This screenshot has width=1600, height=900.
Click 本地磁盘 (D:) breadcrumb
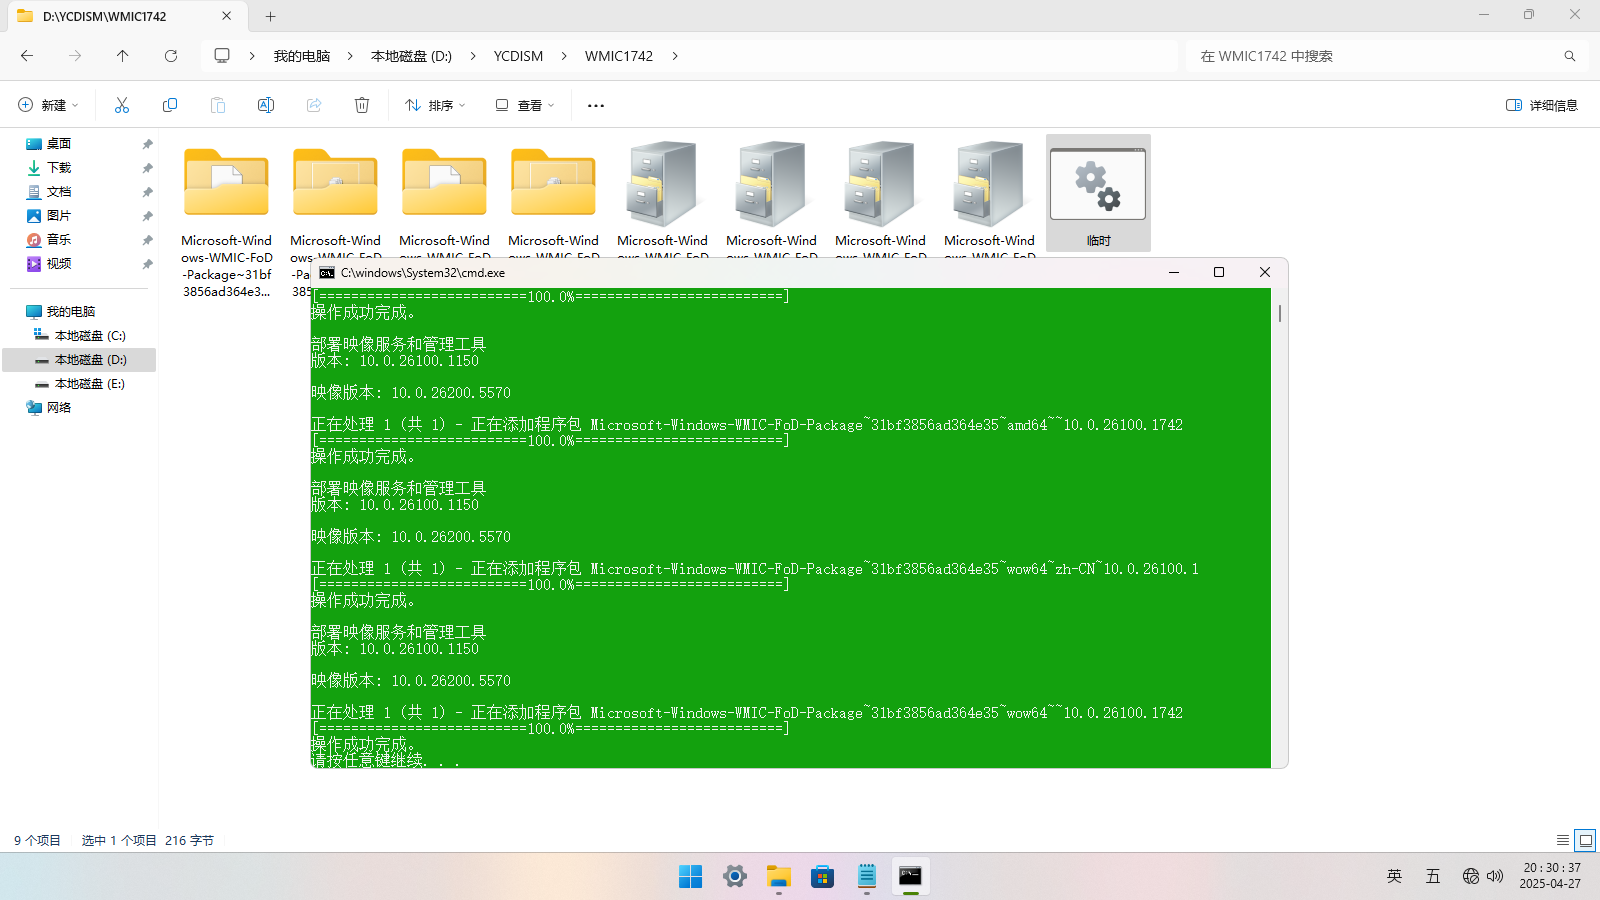[x=411, y=56]
